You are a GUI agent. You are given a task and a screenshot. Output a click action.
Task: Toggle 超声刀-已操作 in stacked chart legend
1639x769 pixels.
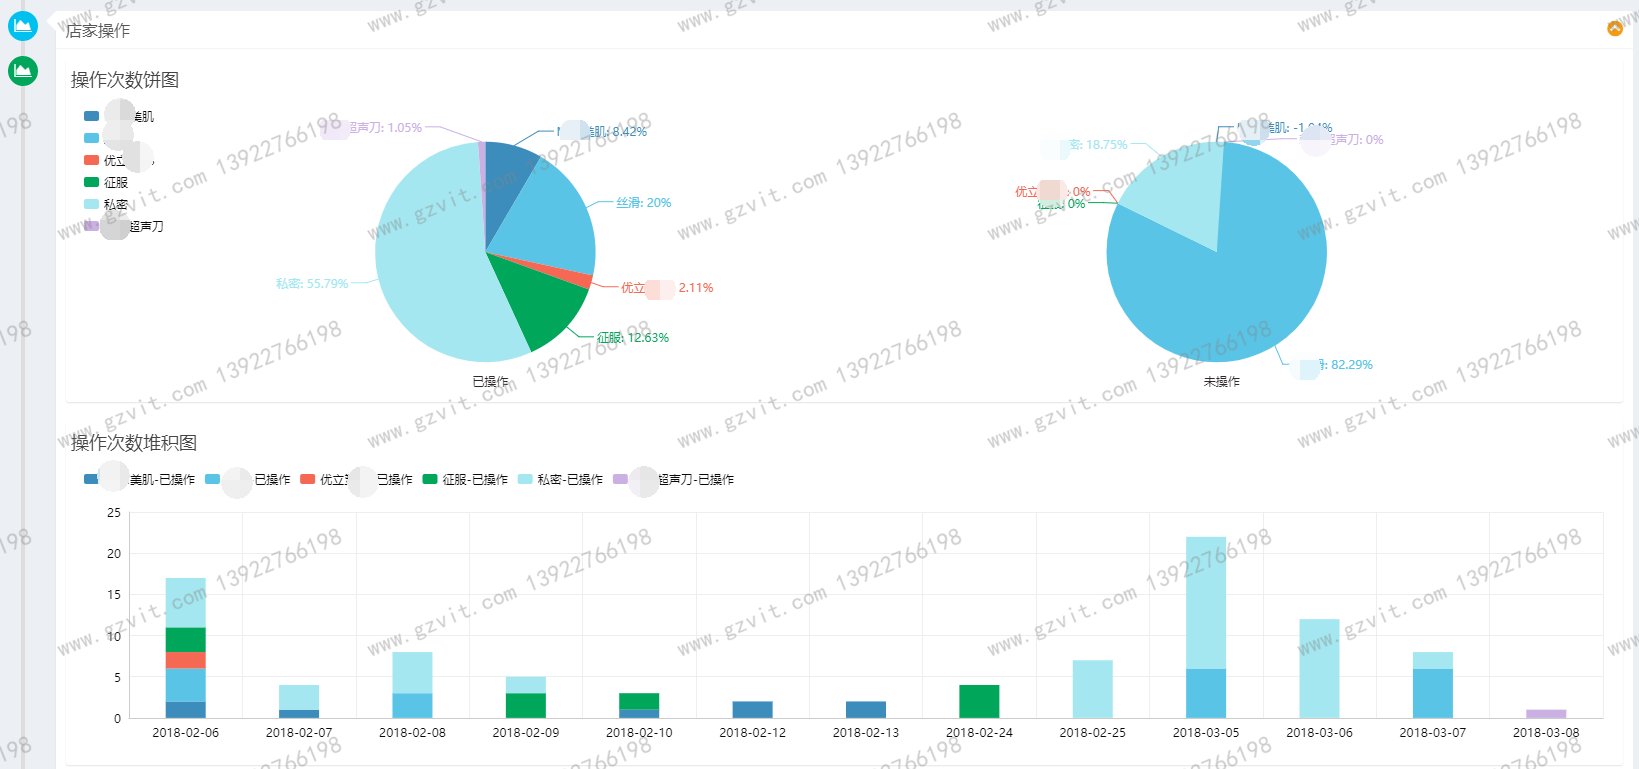(673, 479)
